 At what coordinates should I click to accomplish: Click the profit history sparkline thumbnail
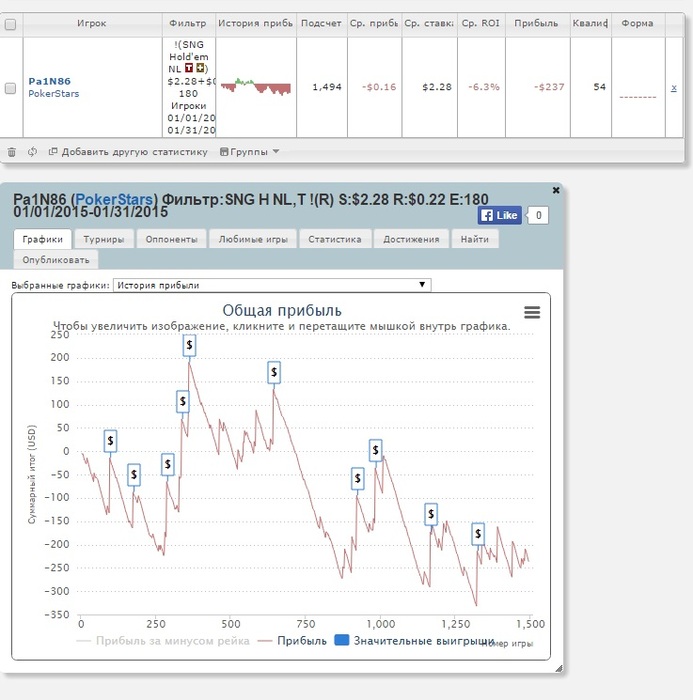tap(256, 87)
